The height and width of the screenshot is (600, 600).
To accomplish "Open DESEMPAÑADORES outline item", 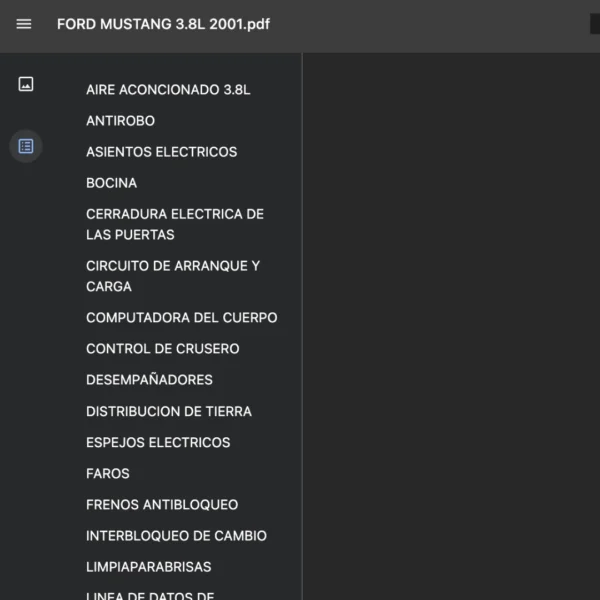I will click(149, 380).
